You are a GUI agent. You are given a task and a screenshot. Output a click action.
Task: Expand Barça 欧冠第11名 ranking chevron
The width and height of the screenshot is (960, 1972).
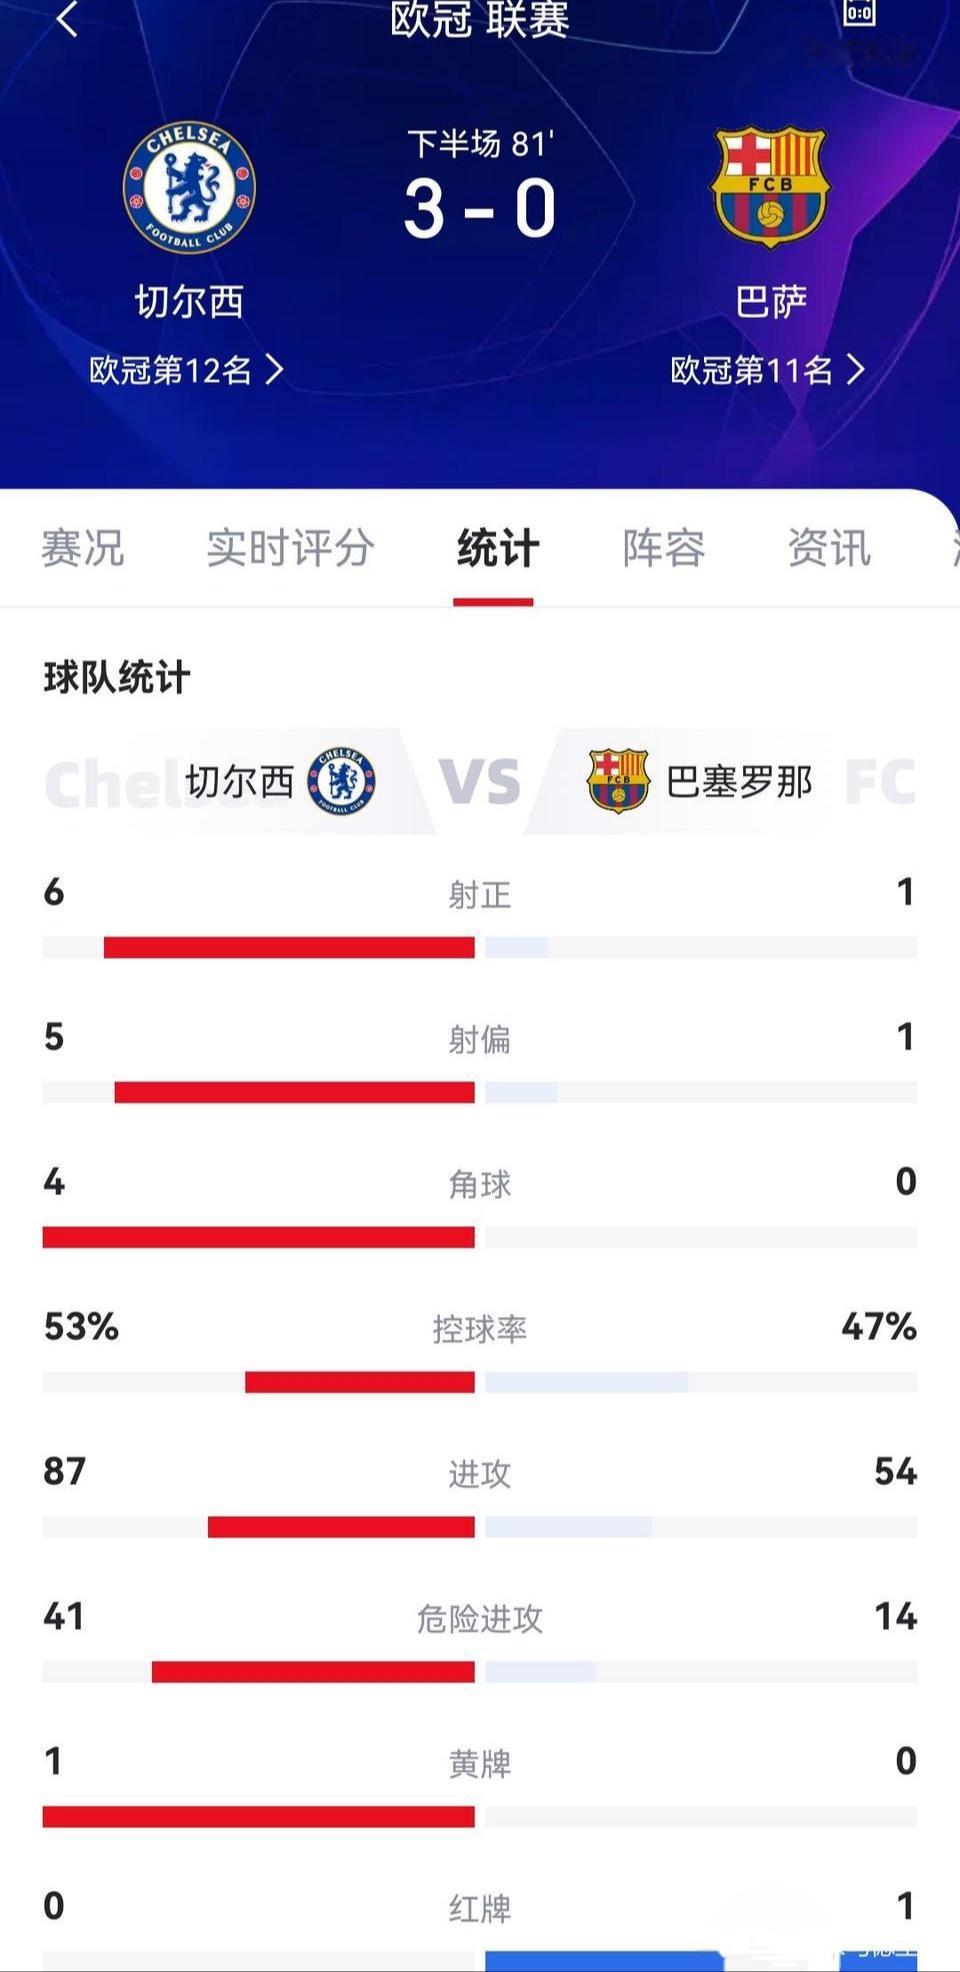(x=855, y=370)
